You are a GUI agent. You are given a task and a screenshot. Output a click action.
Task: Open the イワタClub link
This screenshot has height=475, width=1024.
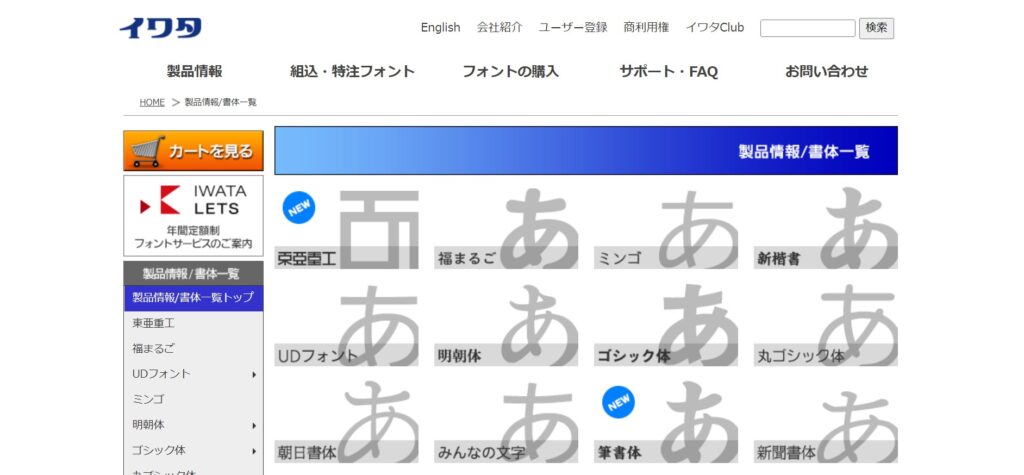[x=714, y=27]
